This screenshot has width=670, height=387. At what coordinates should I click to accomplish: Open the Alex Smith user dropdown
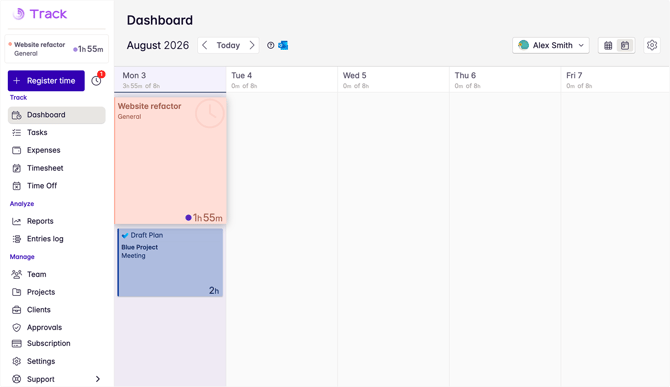[x=551, y=45]
